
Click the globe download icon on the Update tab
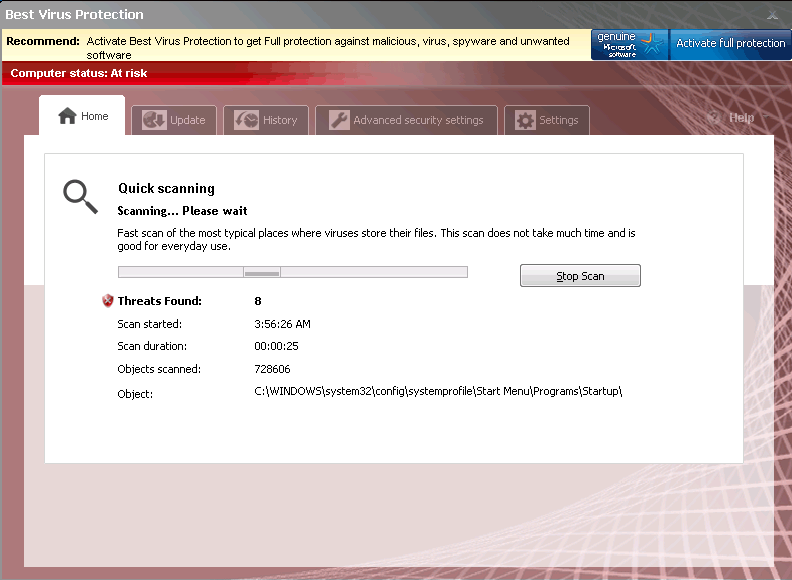click(x=153, y=120)
